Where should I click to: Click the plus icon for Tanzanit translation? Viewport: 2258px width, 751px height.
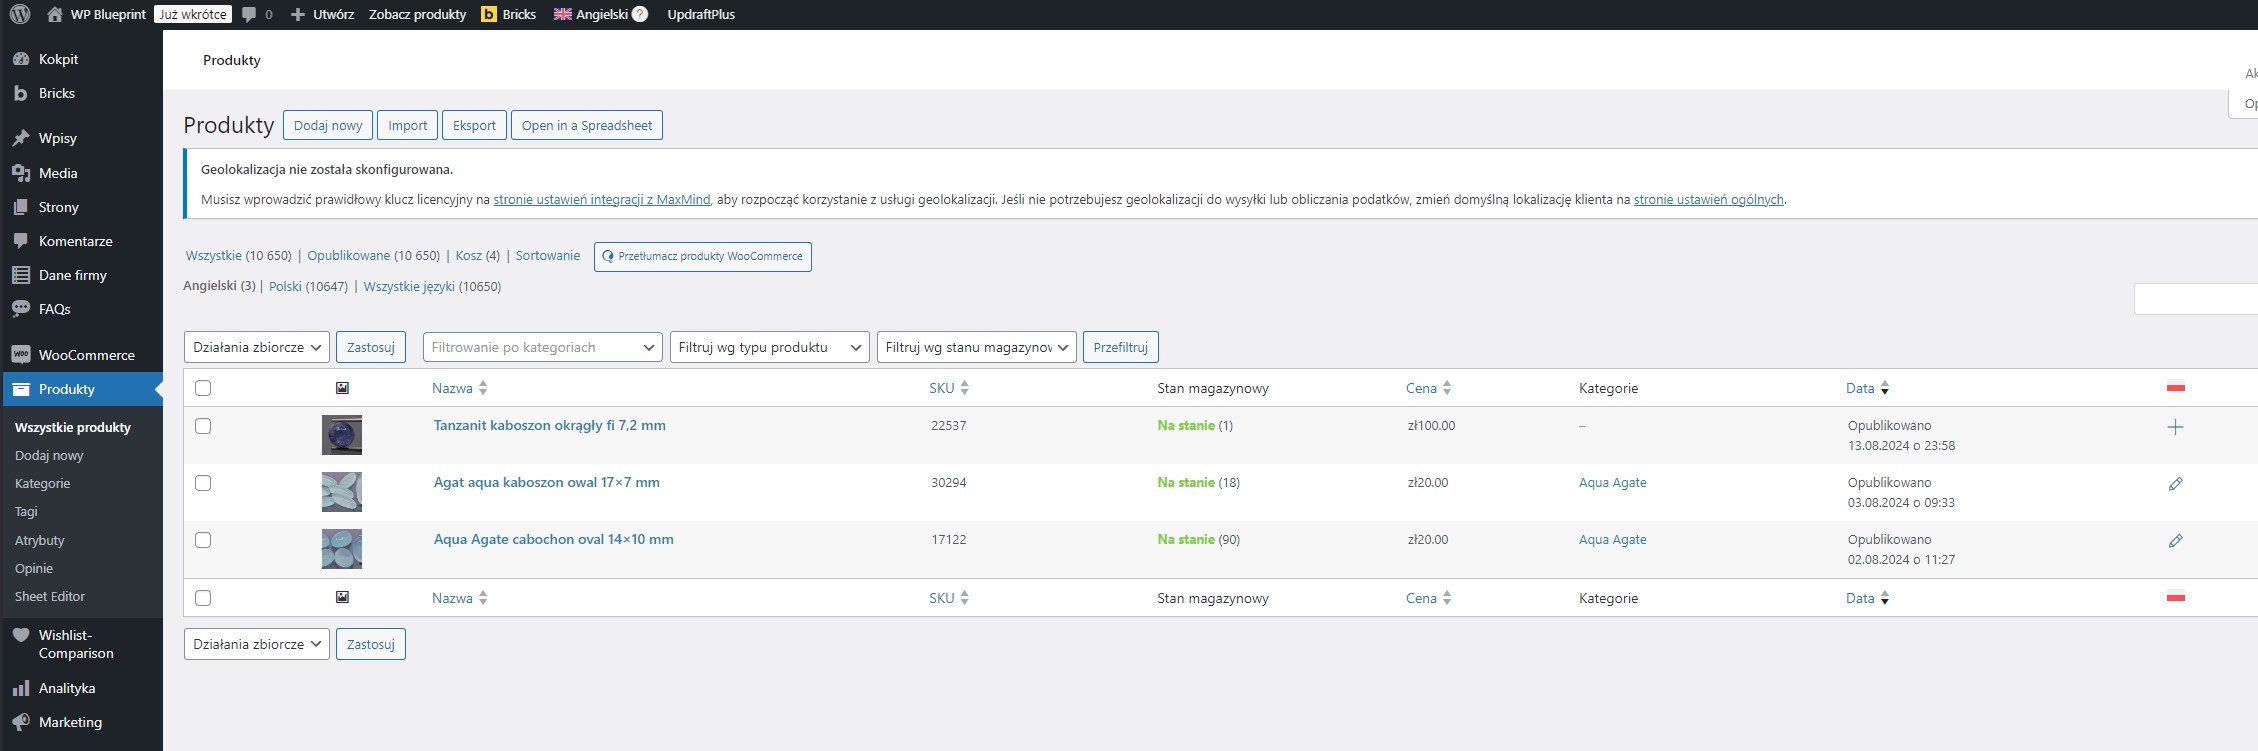tap(2175, 427)
